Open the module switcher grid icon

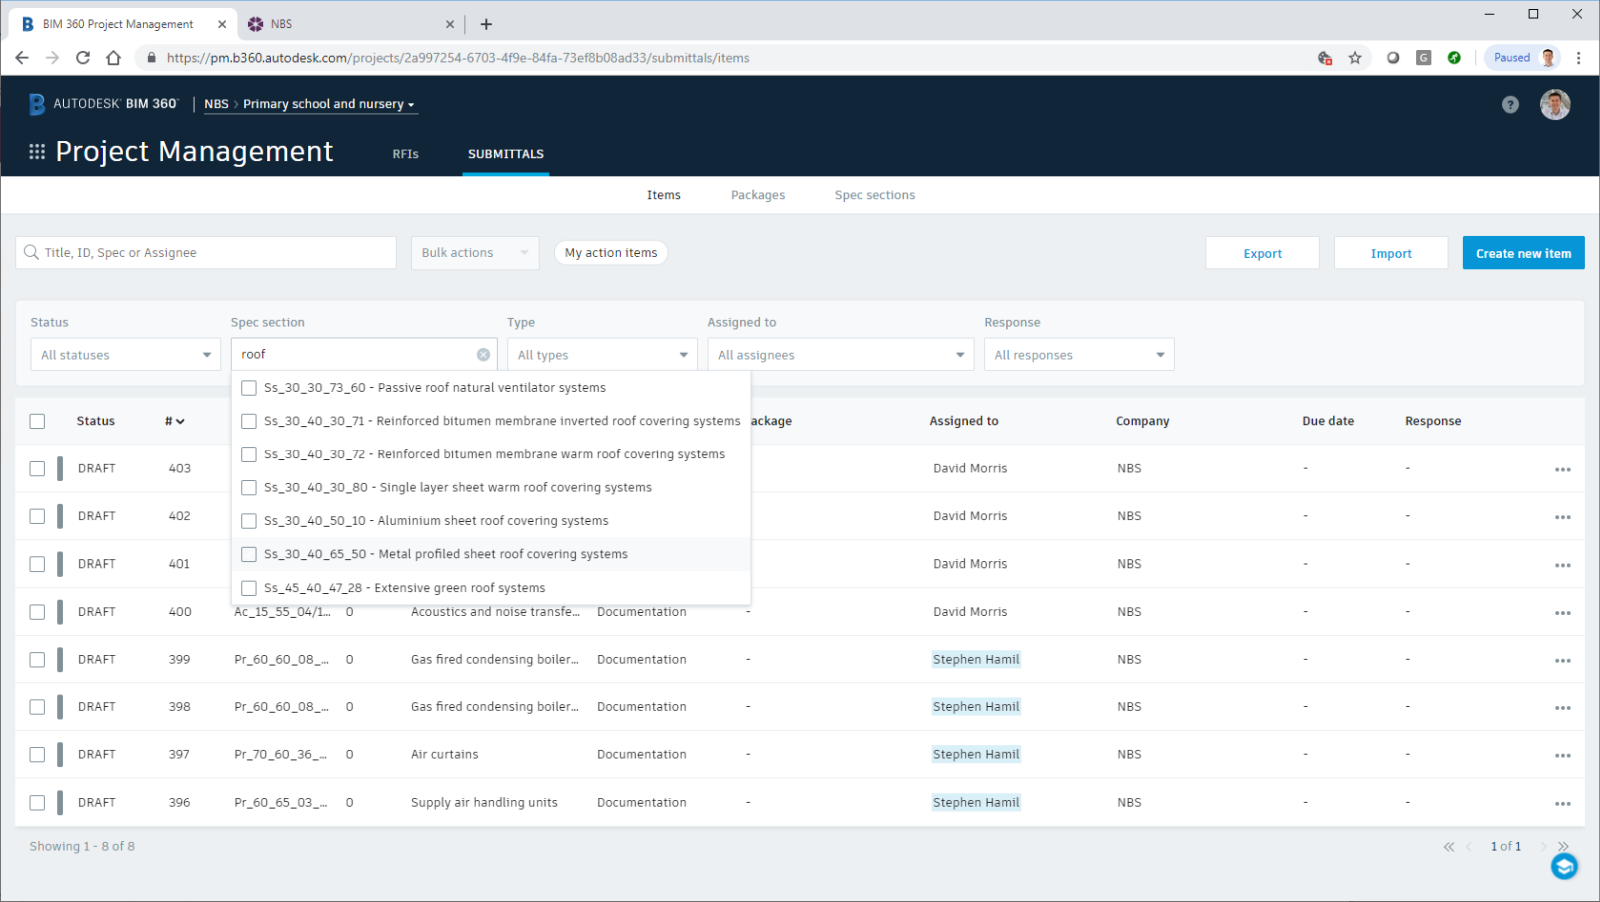[37, 151]
